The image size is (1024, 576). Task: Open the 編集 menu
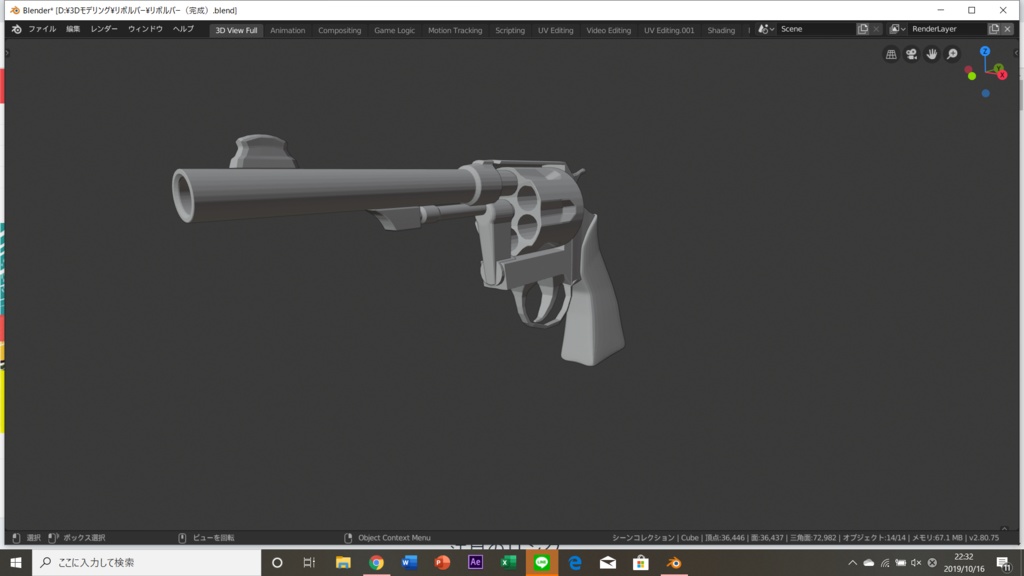tap(73, 29)
